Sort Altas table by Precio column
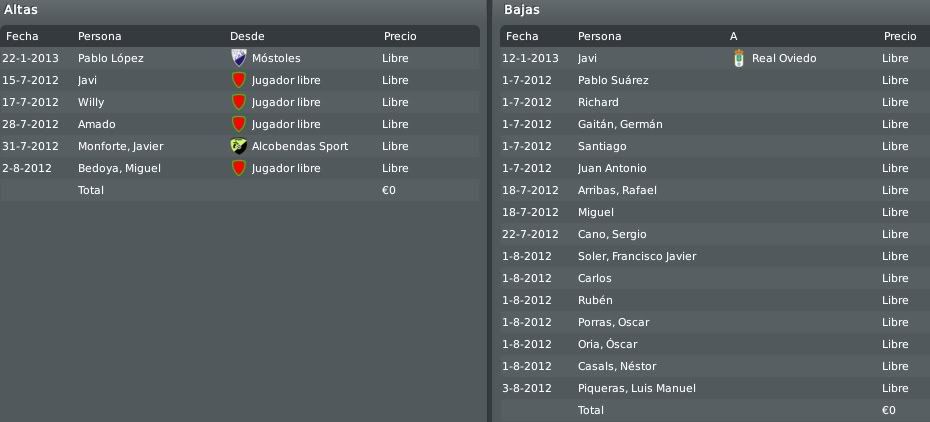 point(400,36)
